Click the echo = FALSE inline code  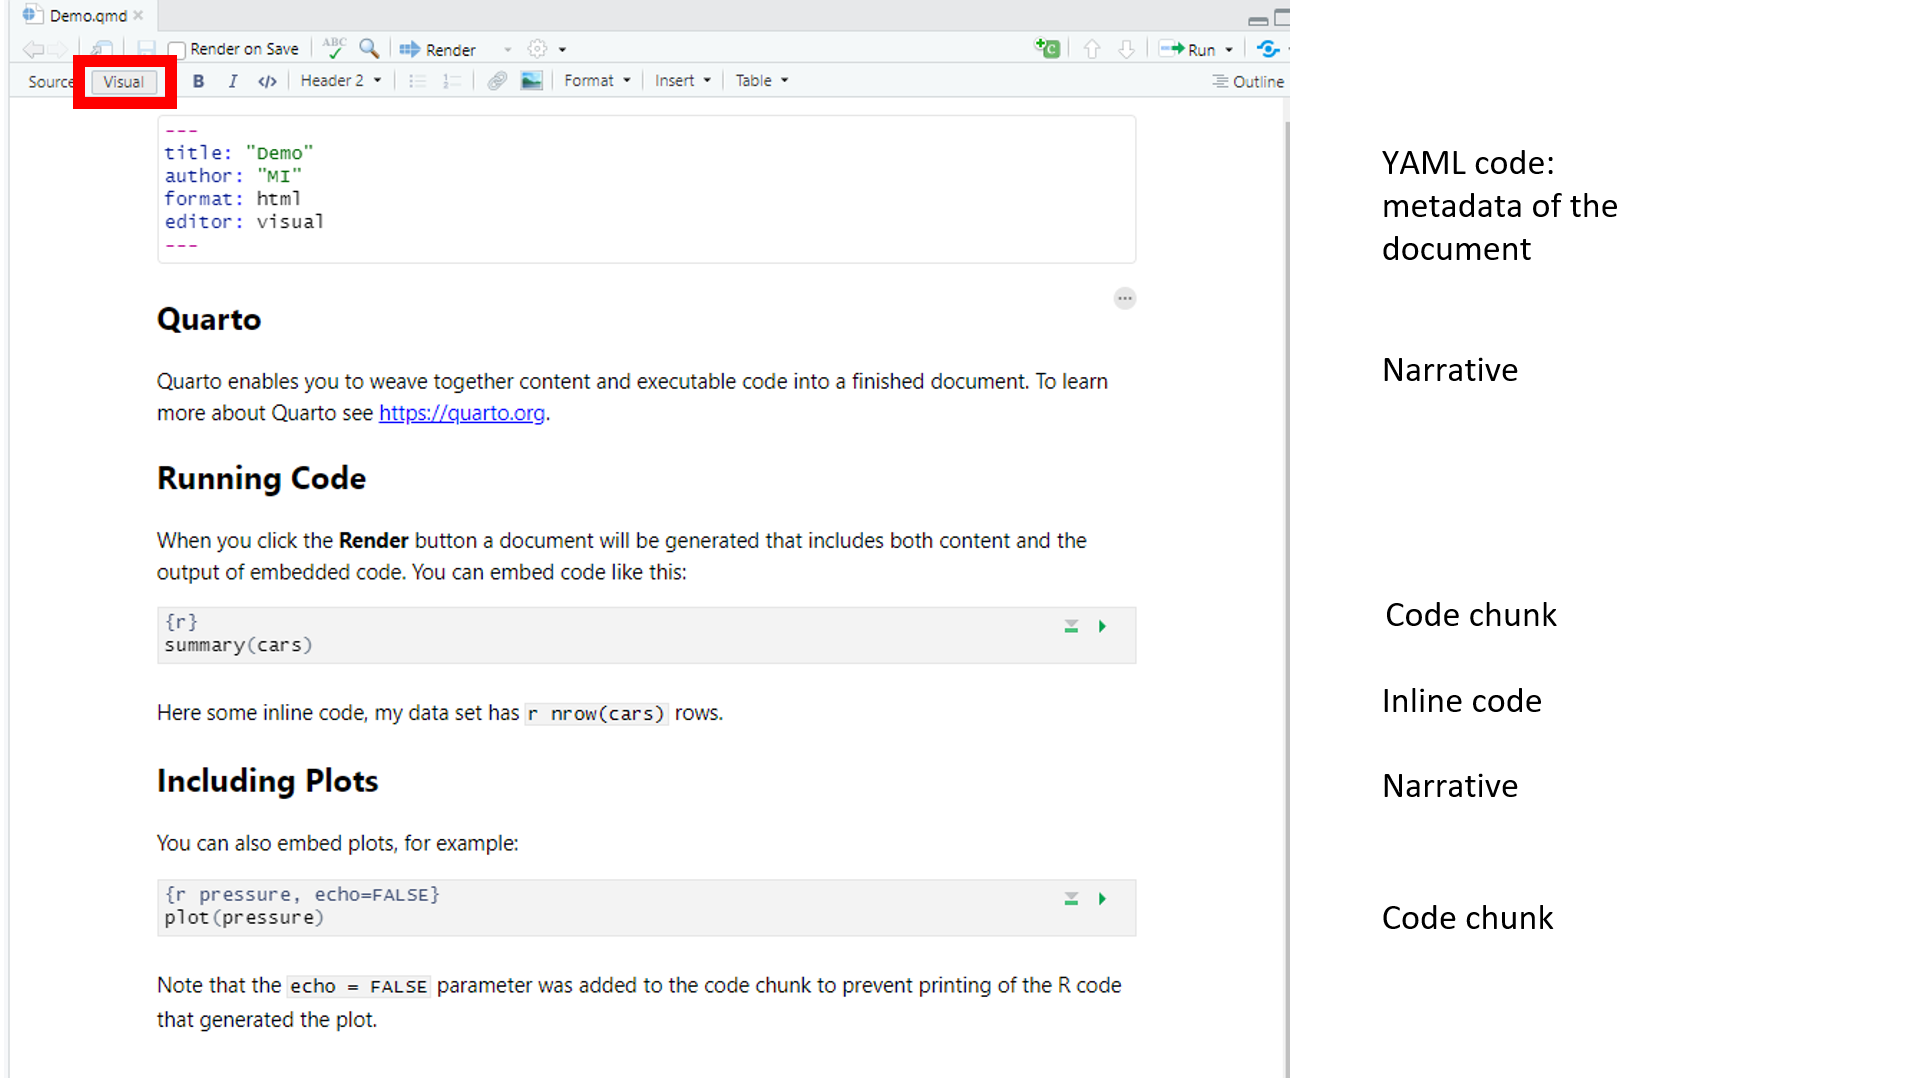[x=358, y=987]
